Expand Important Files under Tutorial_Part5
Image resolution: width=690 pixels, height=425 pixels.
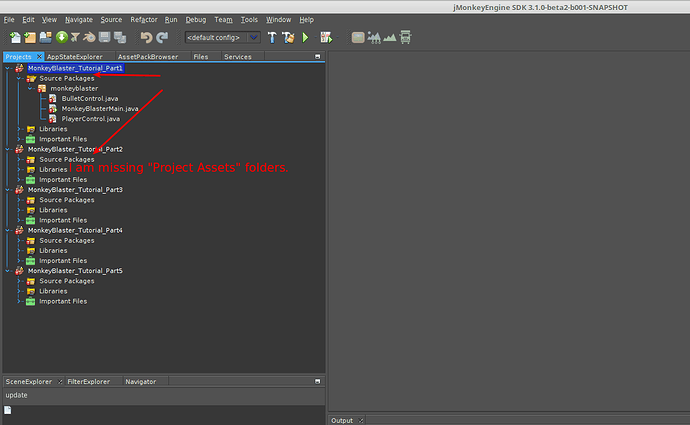tap(19, 301)
